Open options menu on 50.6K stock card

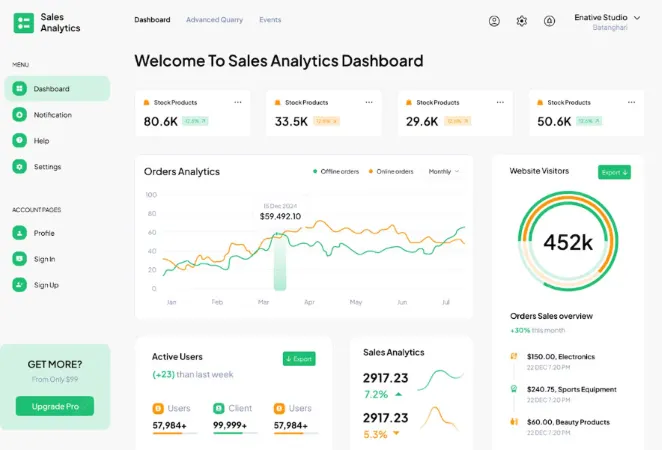point(631,102)
